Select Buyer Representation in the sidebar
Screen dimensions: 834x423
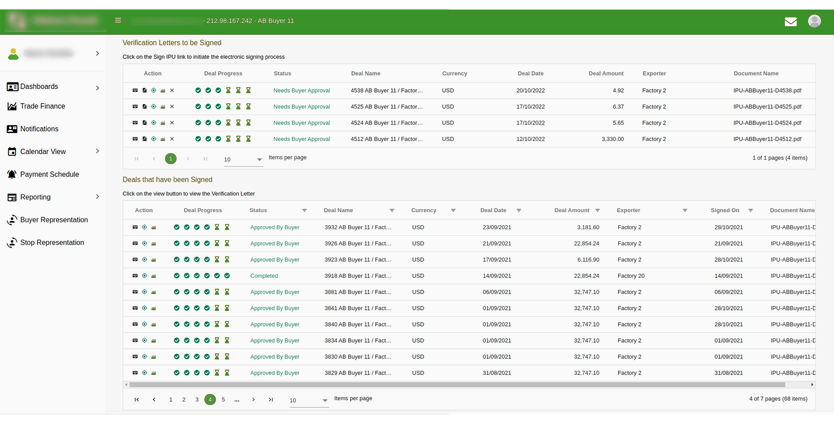pyautogui.click(x=53, y=220)
